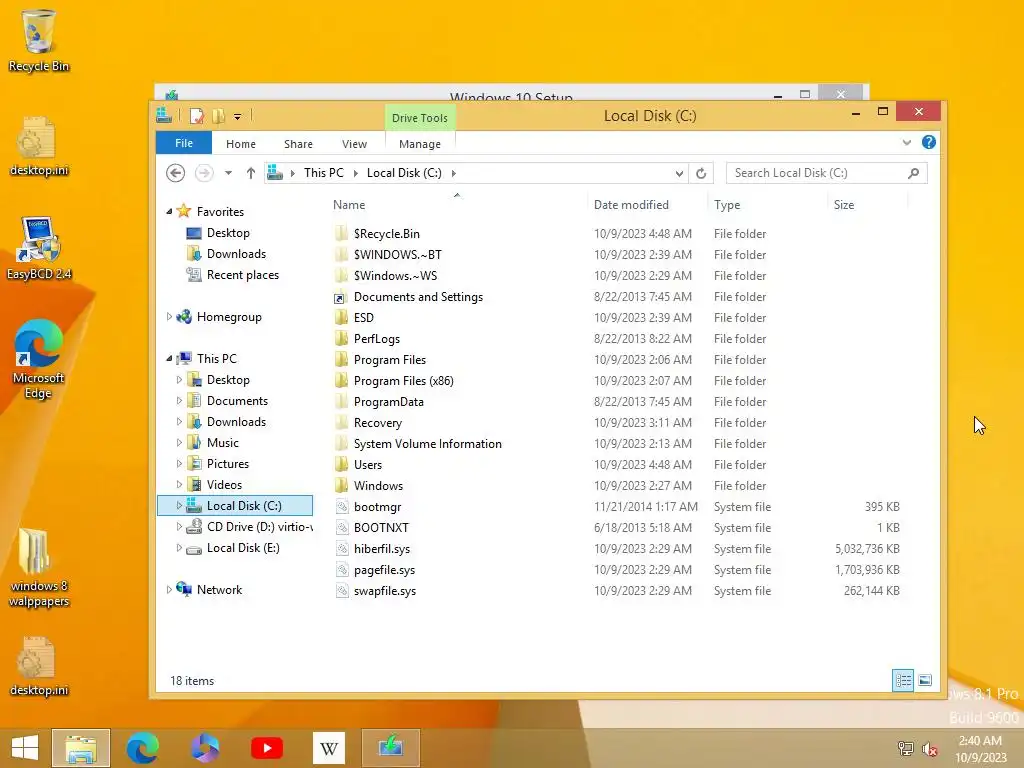Select Pictures under This PC
The width and height of the screenshot is (1024, 768).
[227, 464]
